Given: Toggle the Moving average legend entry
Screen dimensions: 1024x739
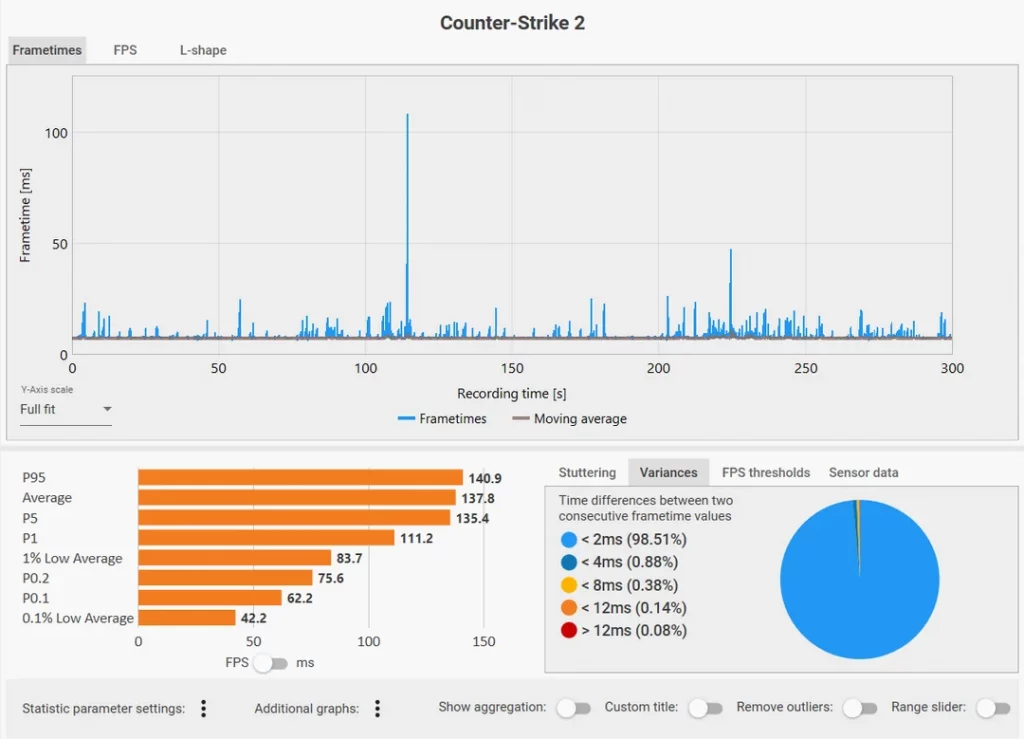Looking at the screenshot, I should 569,418.
